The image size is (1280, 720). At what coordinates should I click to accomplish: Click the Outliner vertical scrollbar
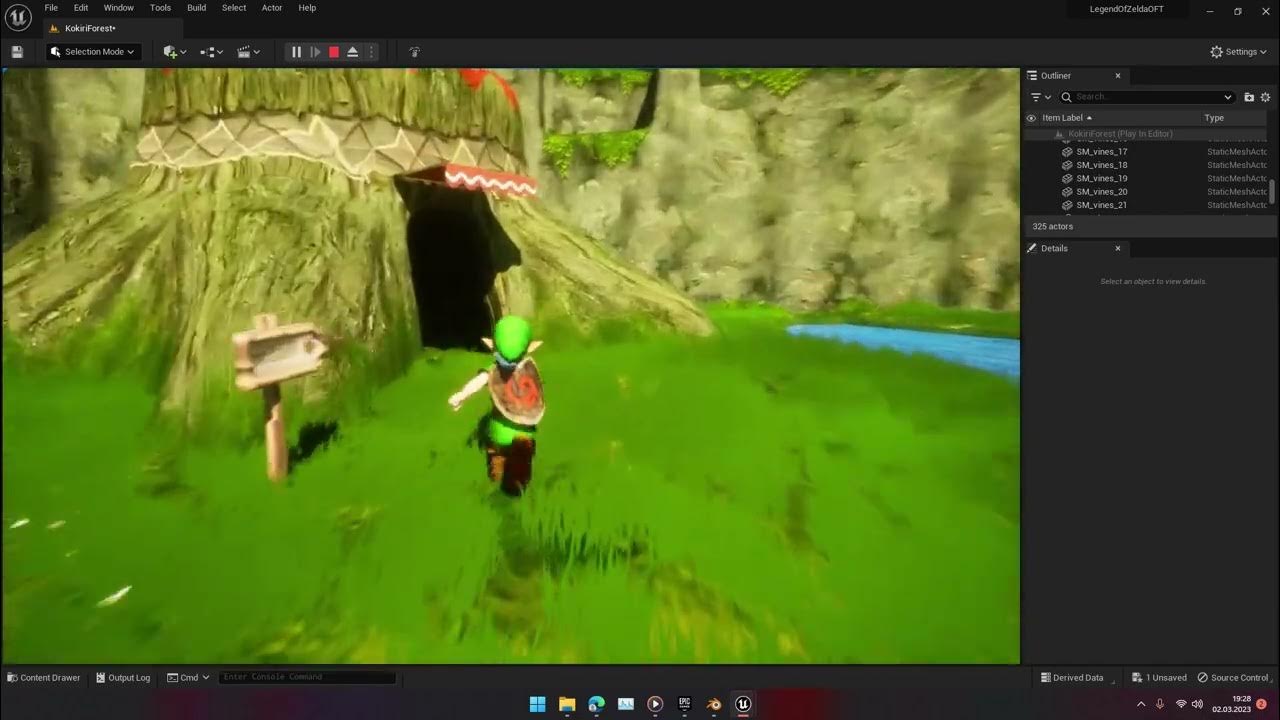coord(1274,191)
